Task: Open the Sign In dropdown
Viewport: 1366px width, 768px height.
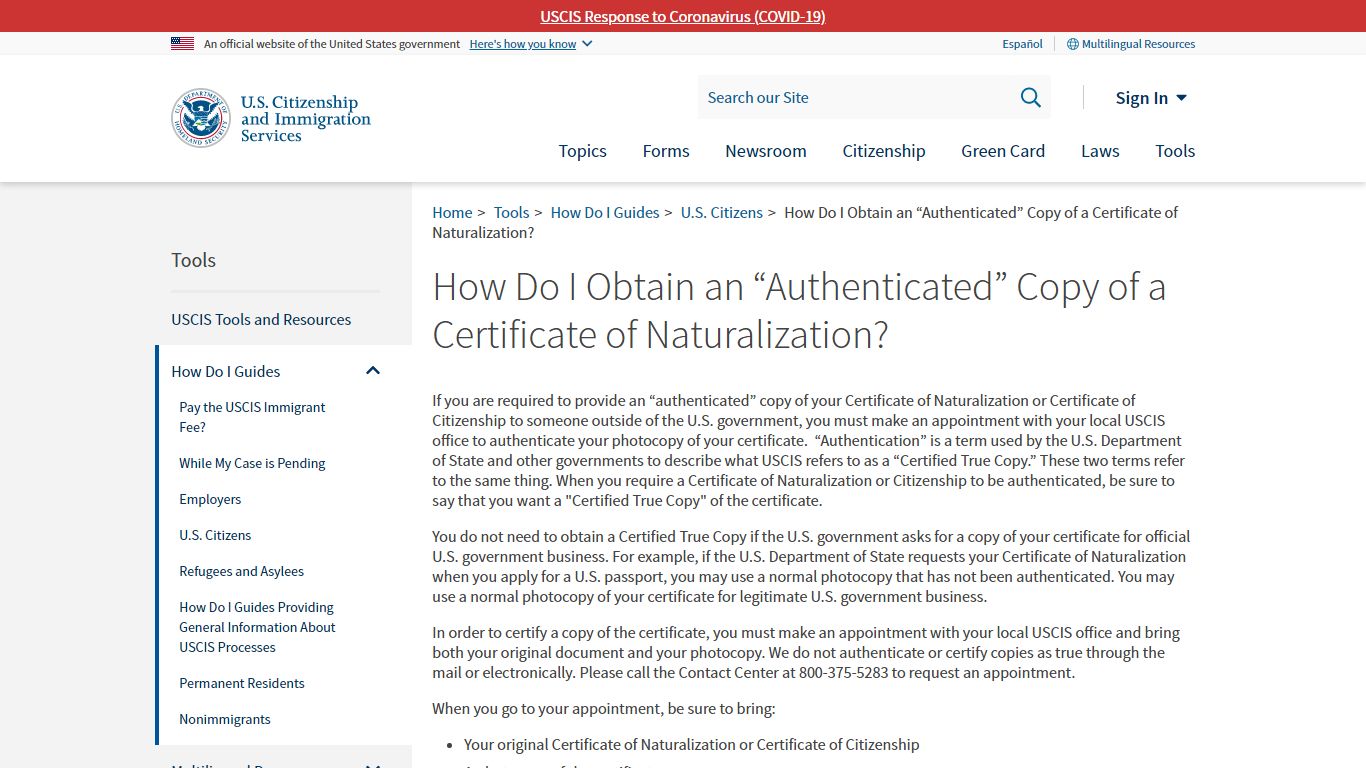Action: 1151,97
